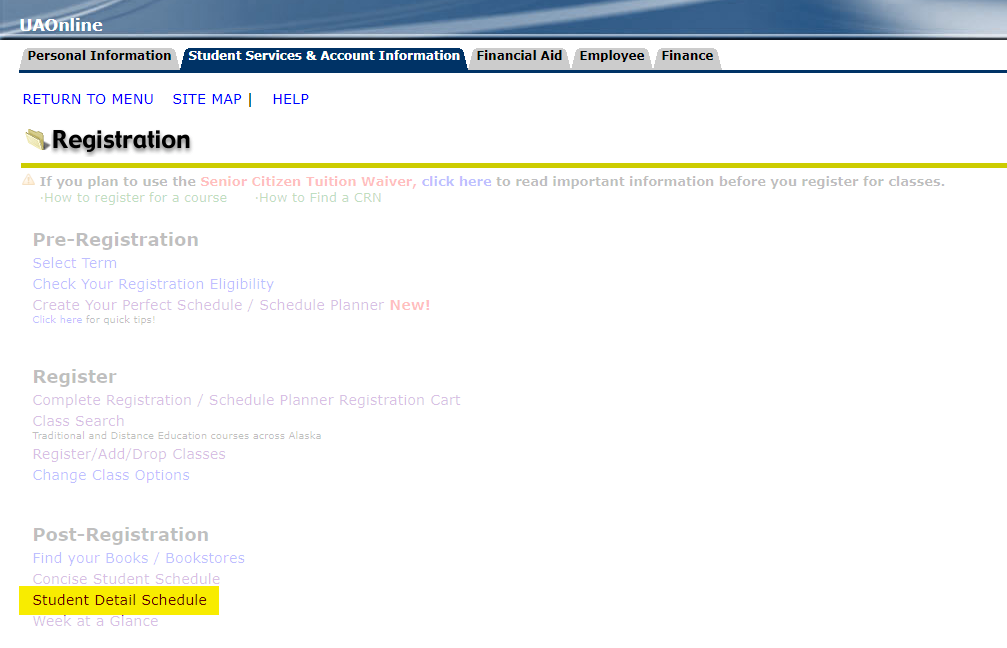Select Change Class Options link

coord(111,475)
